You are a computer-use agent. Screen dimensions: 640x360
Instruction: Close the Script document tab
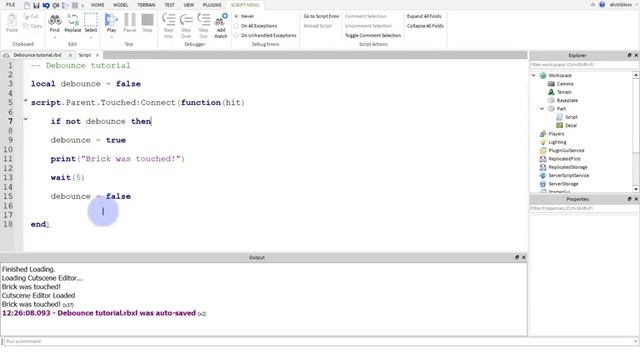click(x=98, y=55)
